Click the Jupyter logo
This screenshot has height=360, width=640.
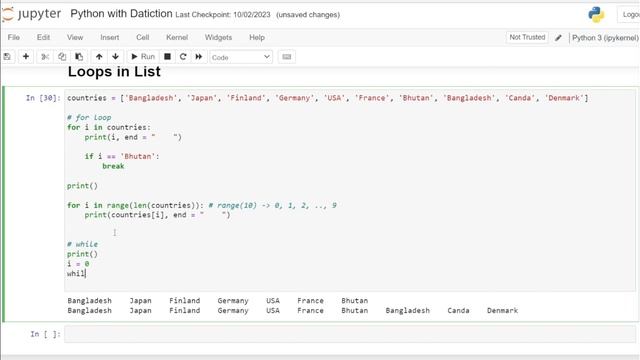point(31,14)
